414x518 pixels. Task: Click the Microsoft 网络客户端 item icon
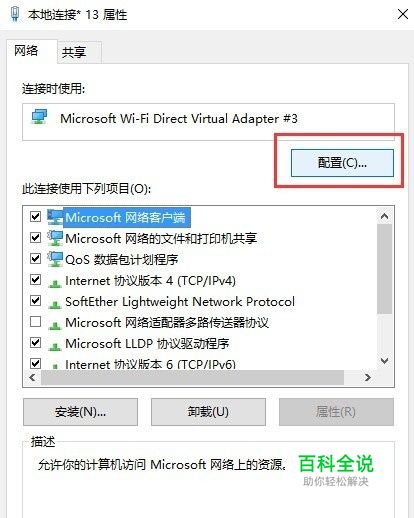coord(55,217)
